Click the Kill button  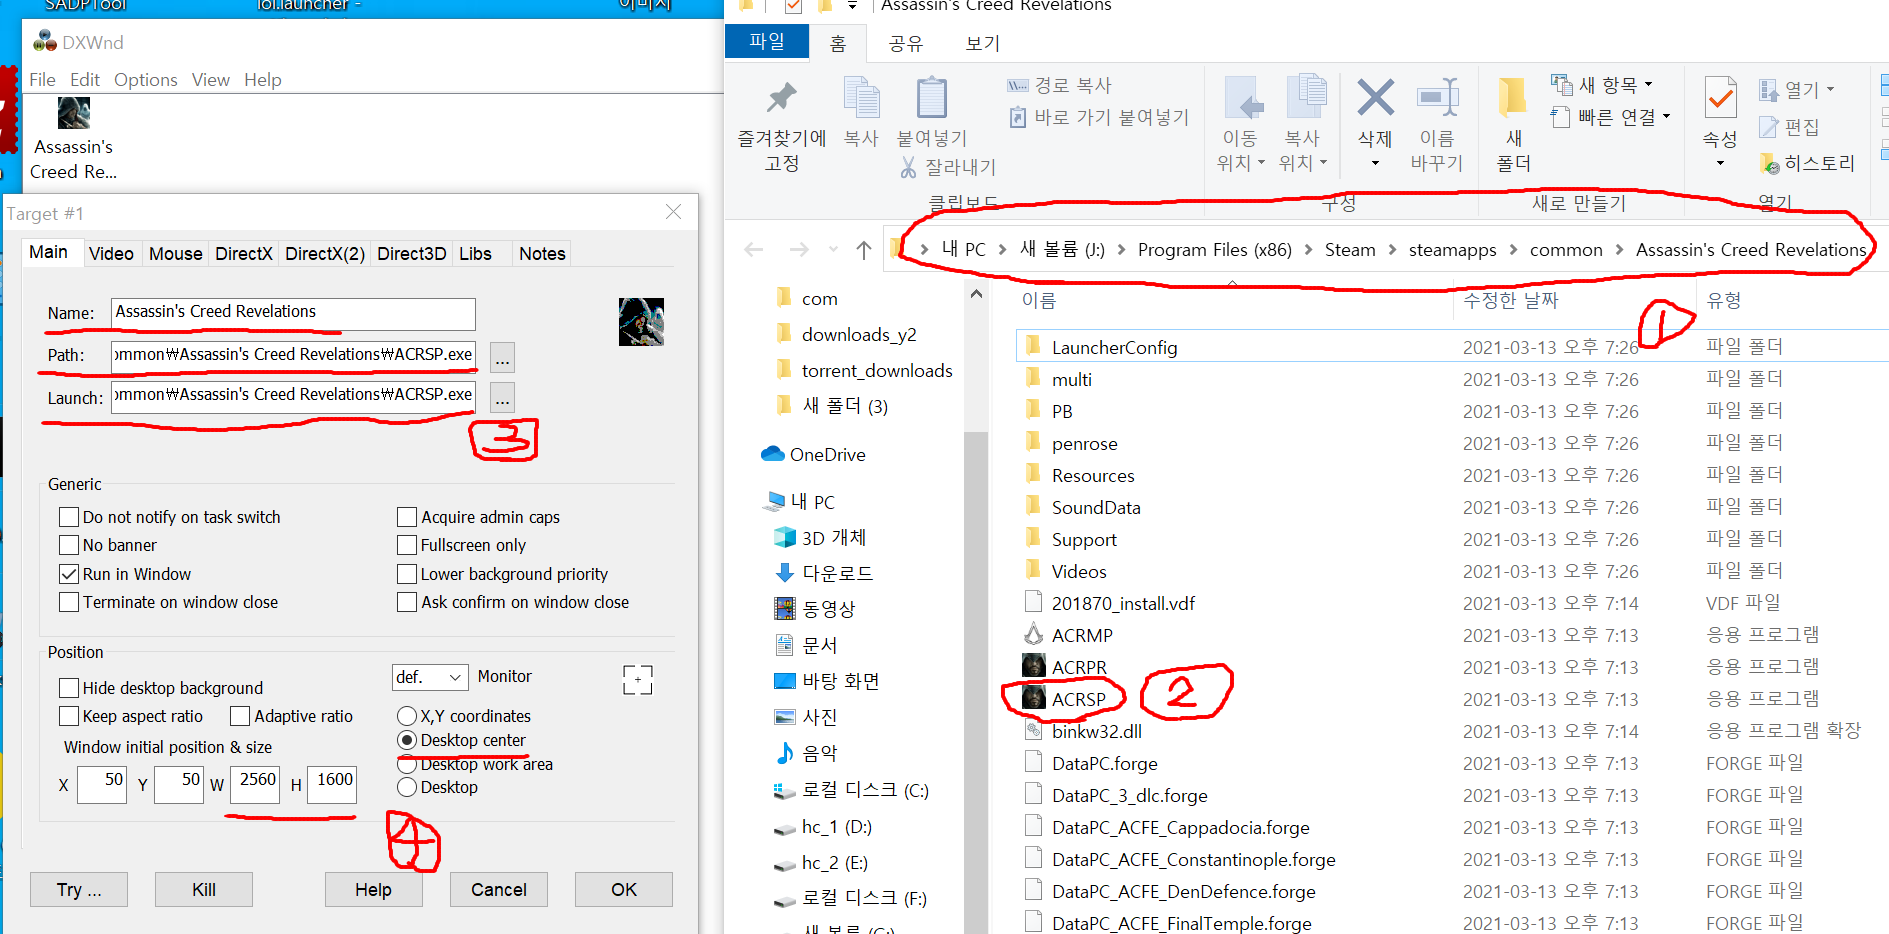(x=204, y=889)
